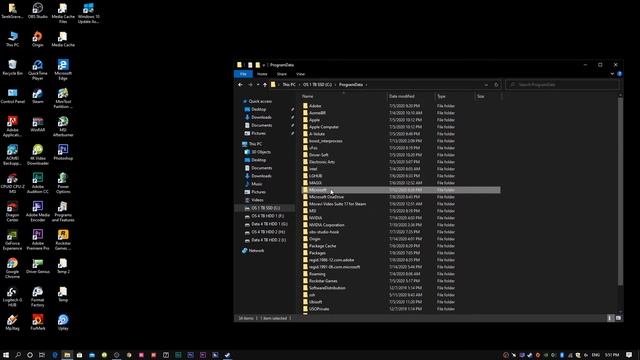Select Rockstar Games desktop shortcut

point(63,240)
